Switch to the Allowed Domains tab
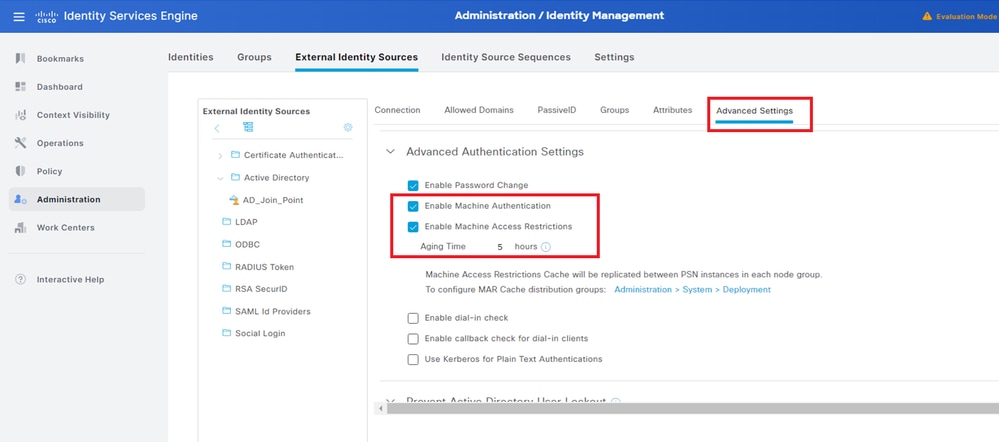This screenshot has width=999, height=442. click(479, 110)
